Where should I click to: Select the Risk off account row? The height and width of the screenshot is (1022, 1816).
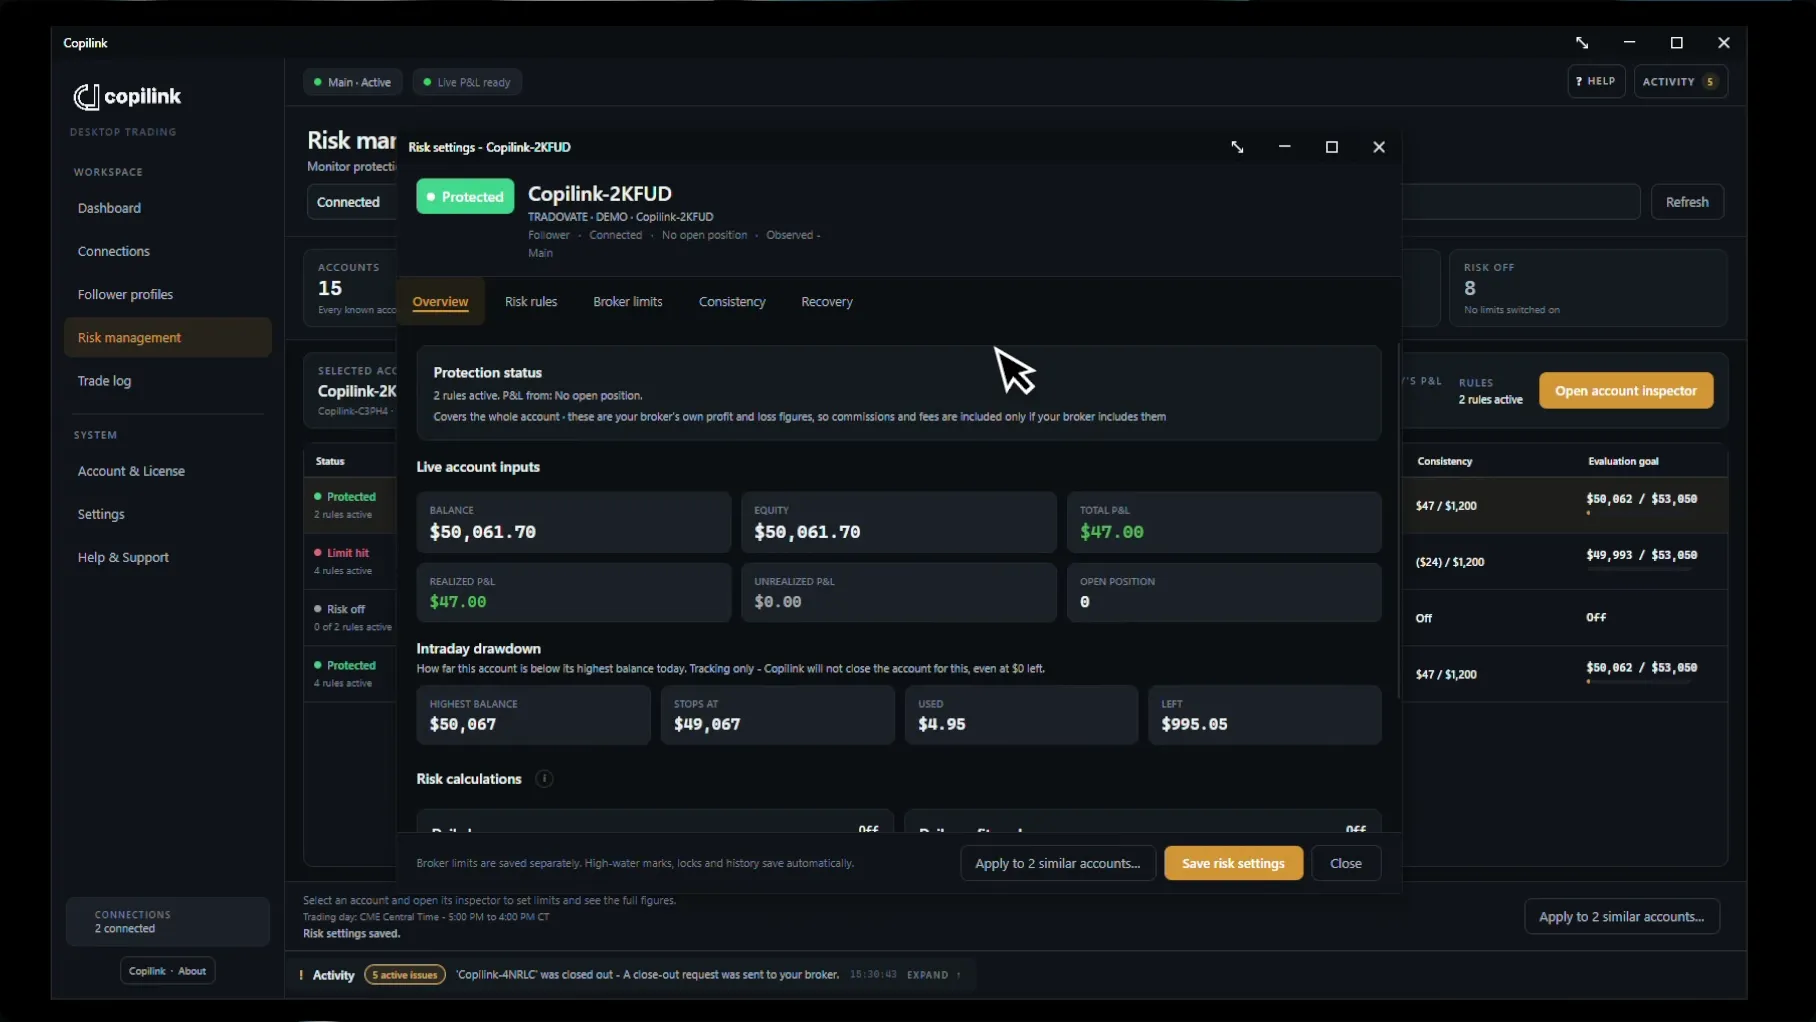click(x=350, y=617)
